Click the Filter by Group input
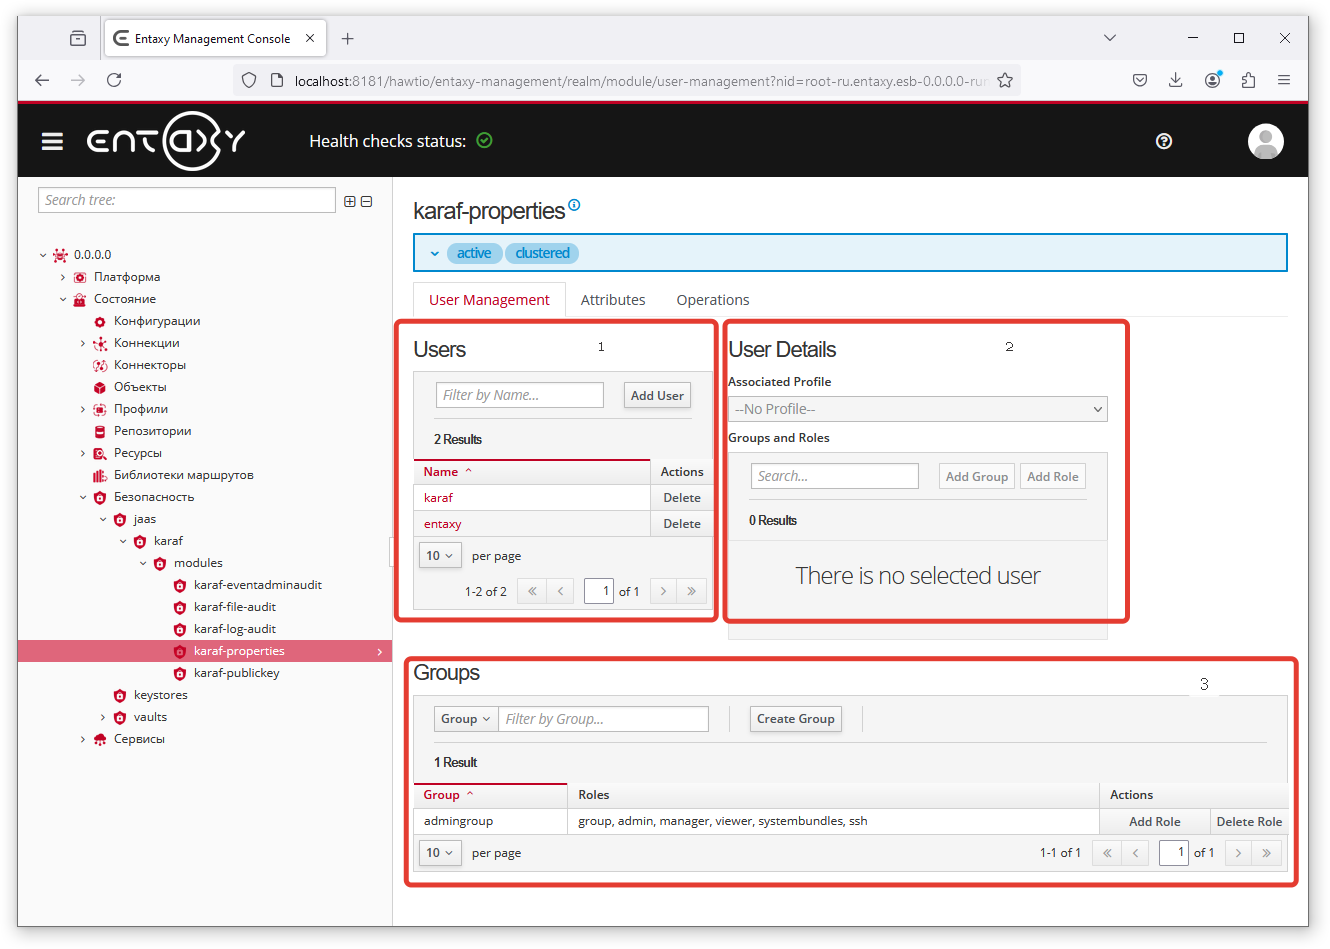Screen dimensions: 1330x949 (604, 719)
